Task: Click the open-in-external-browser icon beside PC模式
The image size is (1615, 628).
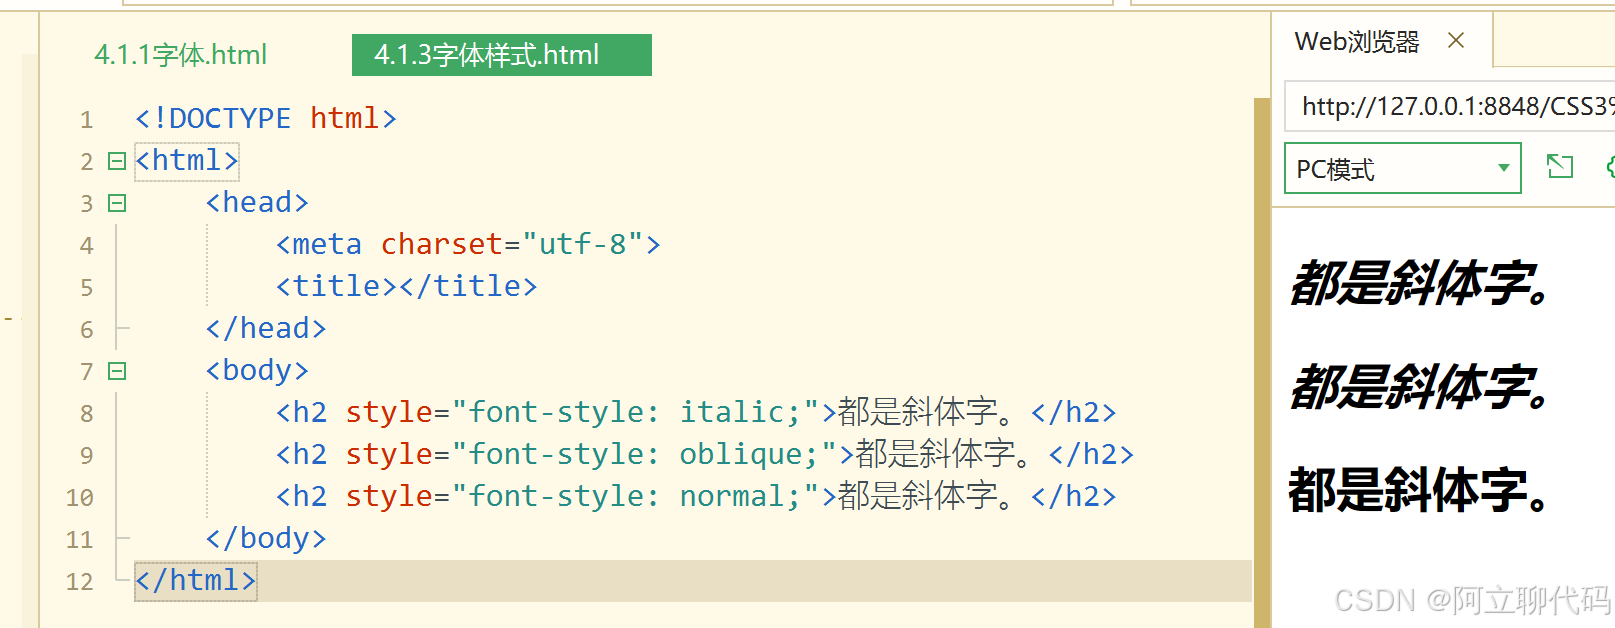Action: (1559, 167)
